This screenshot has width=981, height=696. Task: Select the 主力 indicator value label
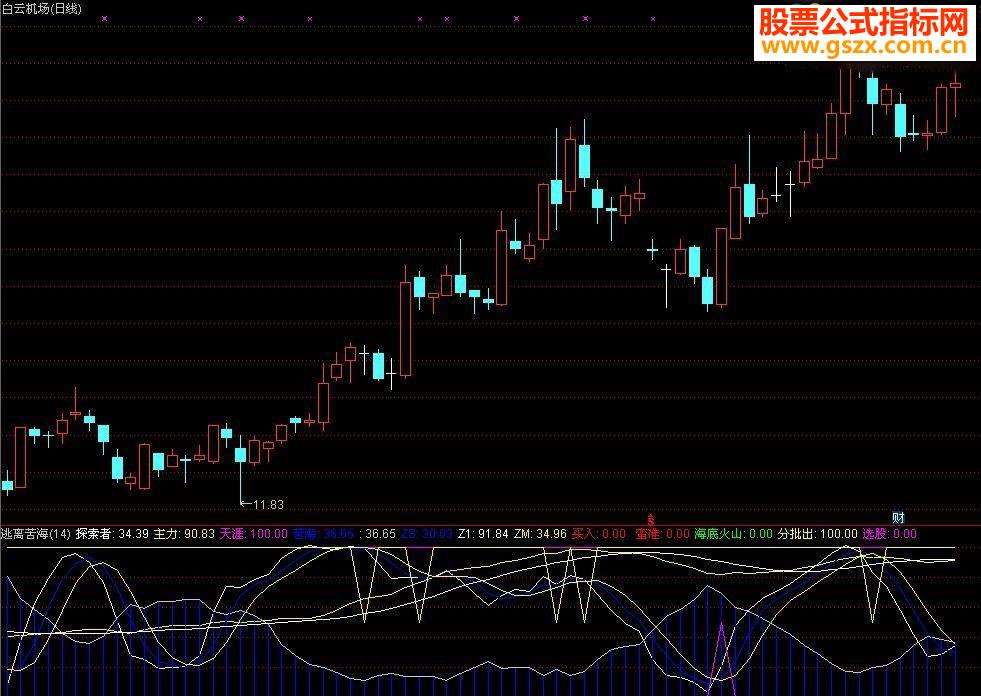click(184, 534)
